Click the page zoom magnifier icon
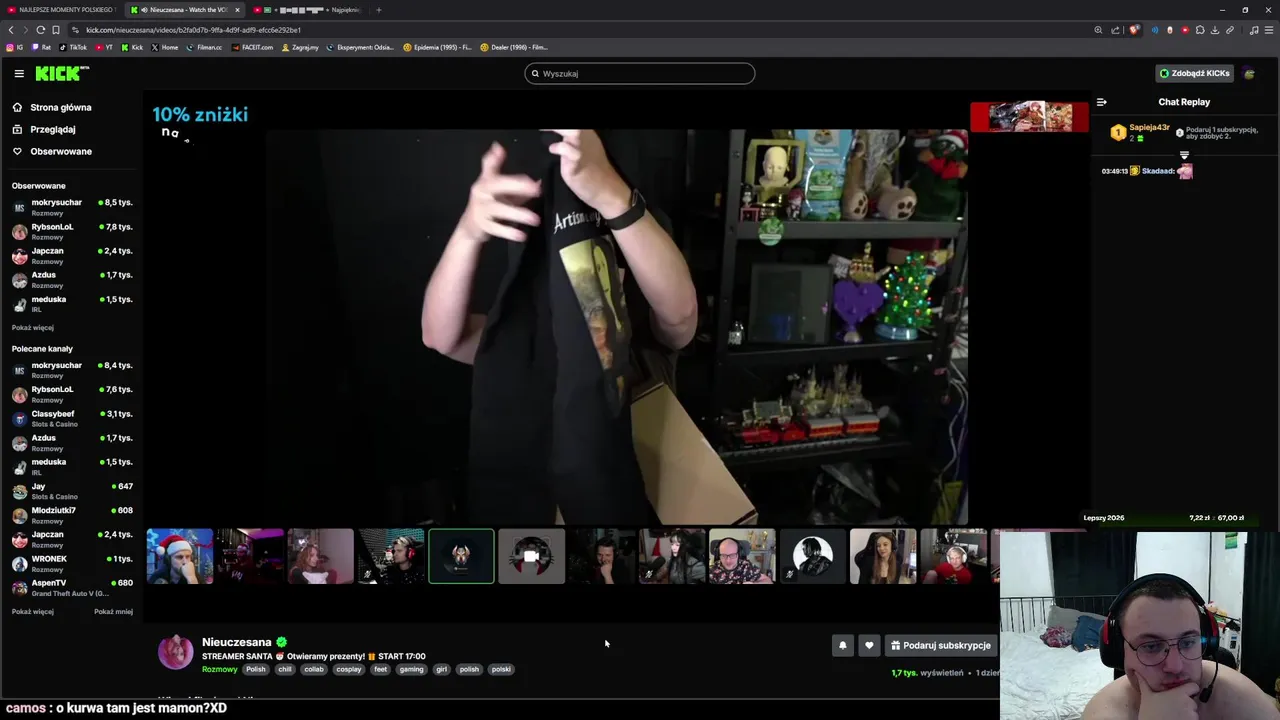Image resolution: width=1280 pixels, height=720 pixels. (1098, 30)
